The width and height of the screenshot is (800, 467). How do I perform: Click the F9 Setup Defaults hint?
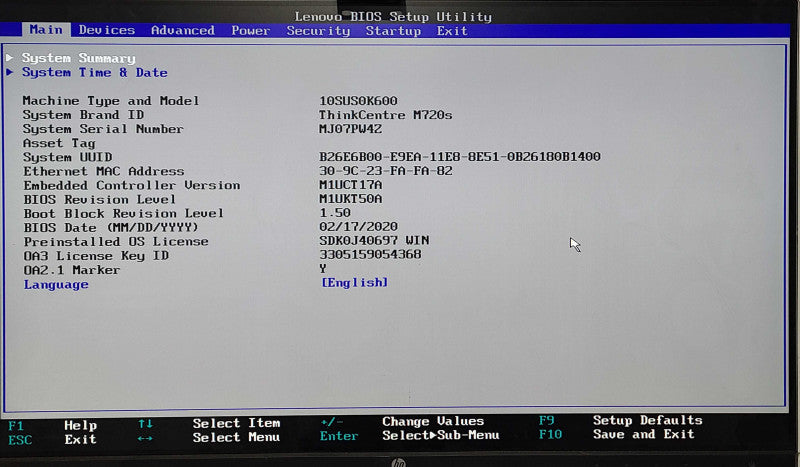pos(620,420)
